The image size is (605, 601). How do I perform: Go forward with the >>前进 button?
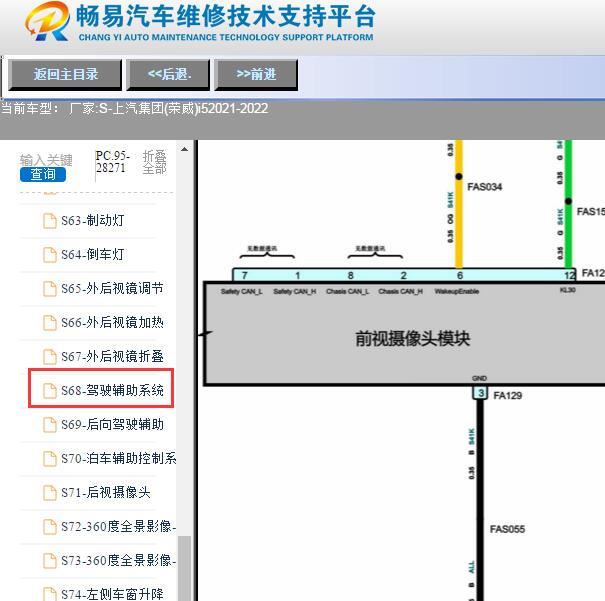pyautogui.click(x=256, y=75)
